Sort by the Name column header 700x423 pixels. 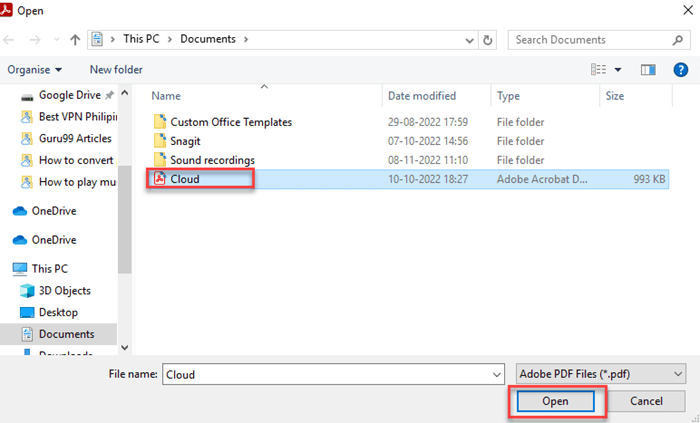point(166,96)
